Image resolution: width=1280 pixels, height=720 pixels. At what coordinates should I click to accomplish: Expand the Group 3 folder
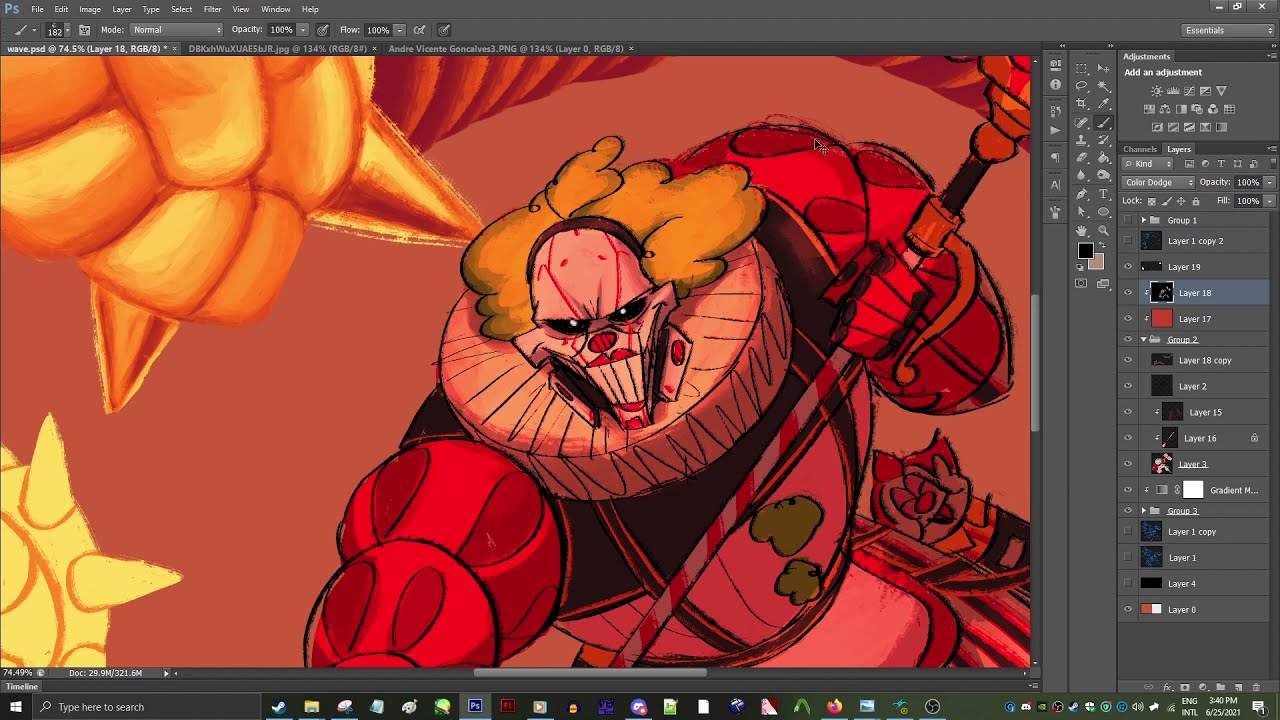coord(1143,511)
